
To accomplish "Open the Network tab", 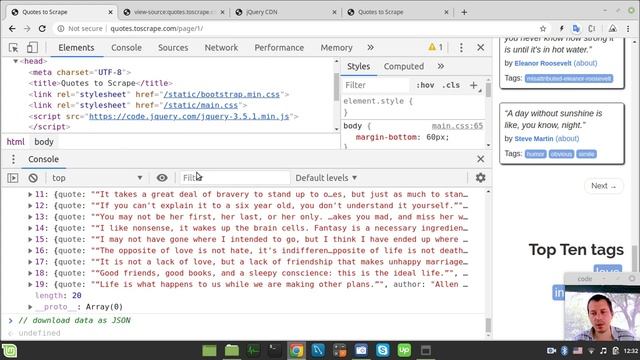I will tap(221, 48).
